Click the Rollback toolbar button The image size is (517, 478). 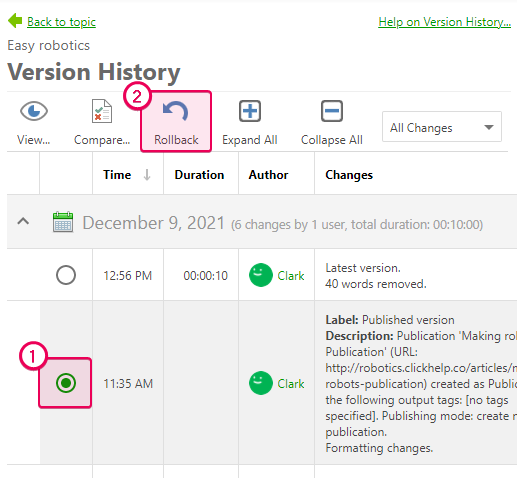(176, 122)
